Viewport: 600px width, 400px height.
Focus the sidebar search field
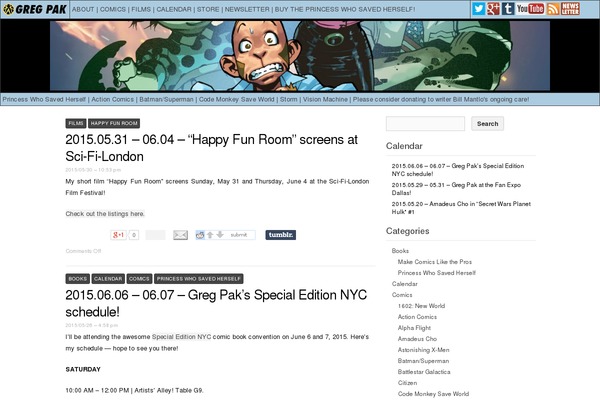pos(426,124)
